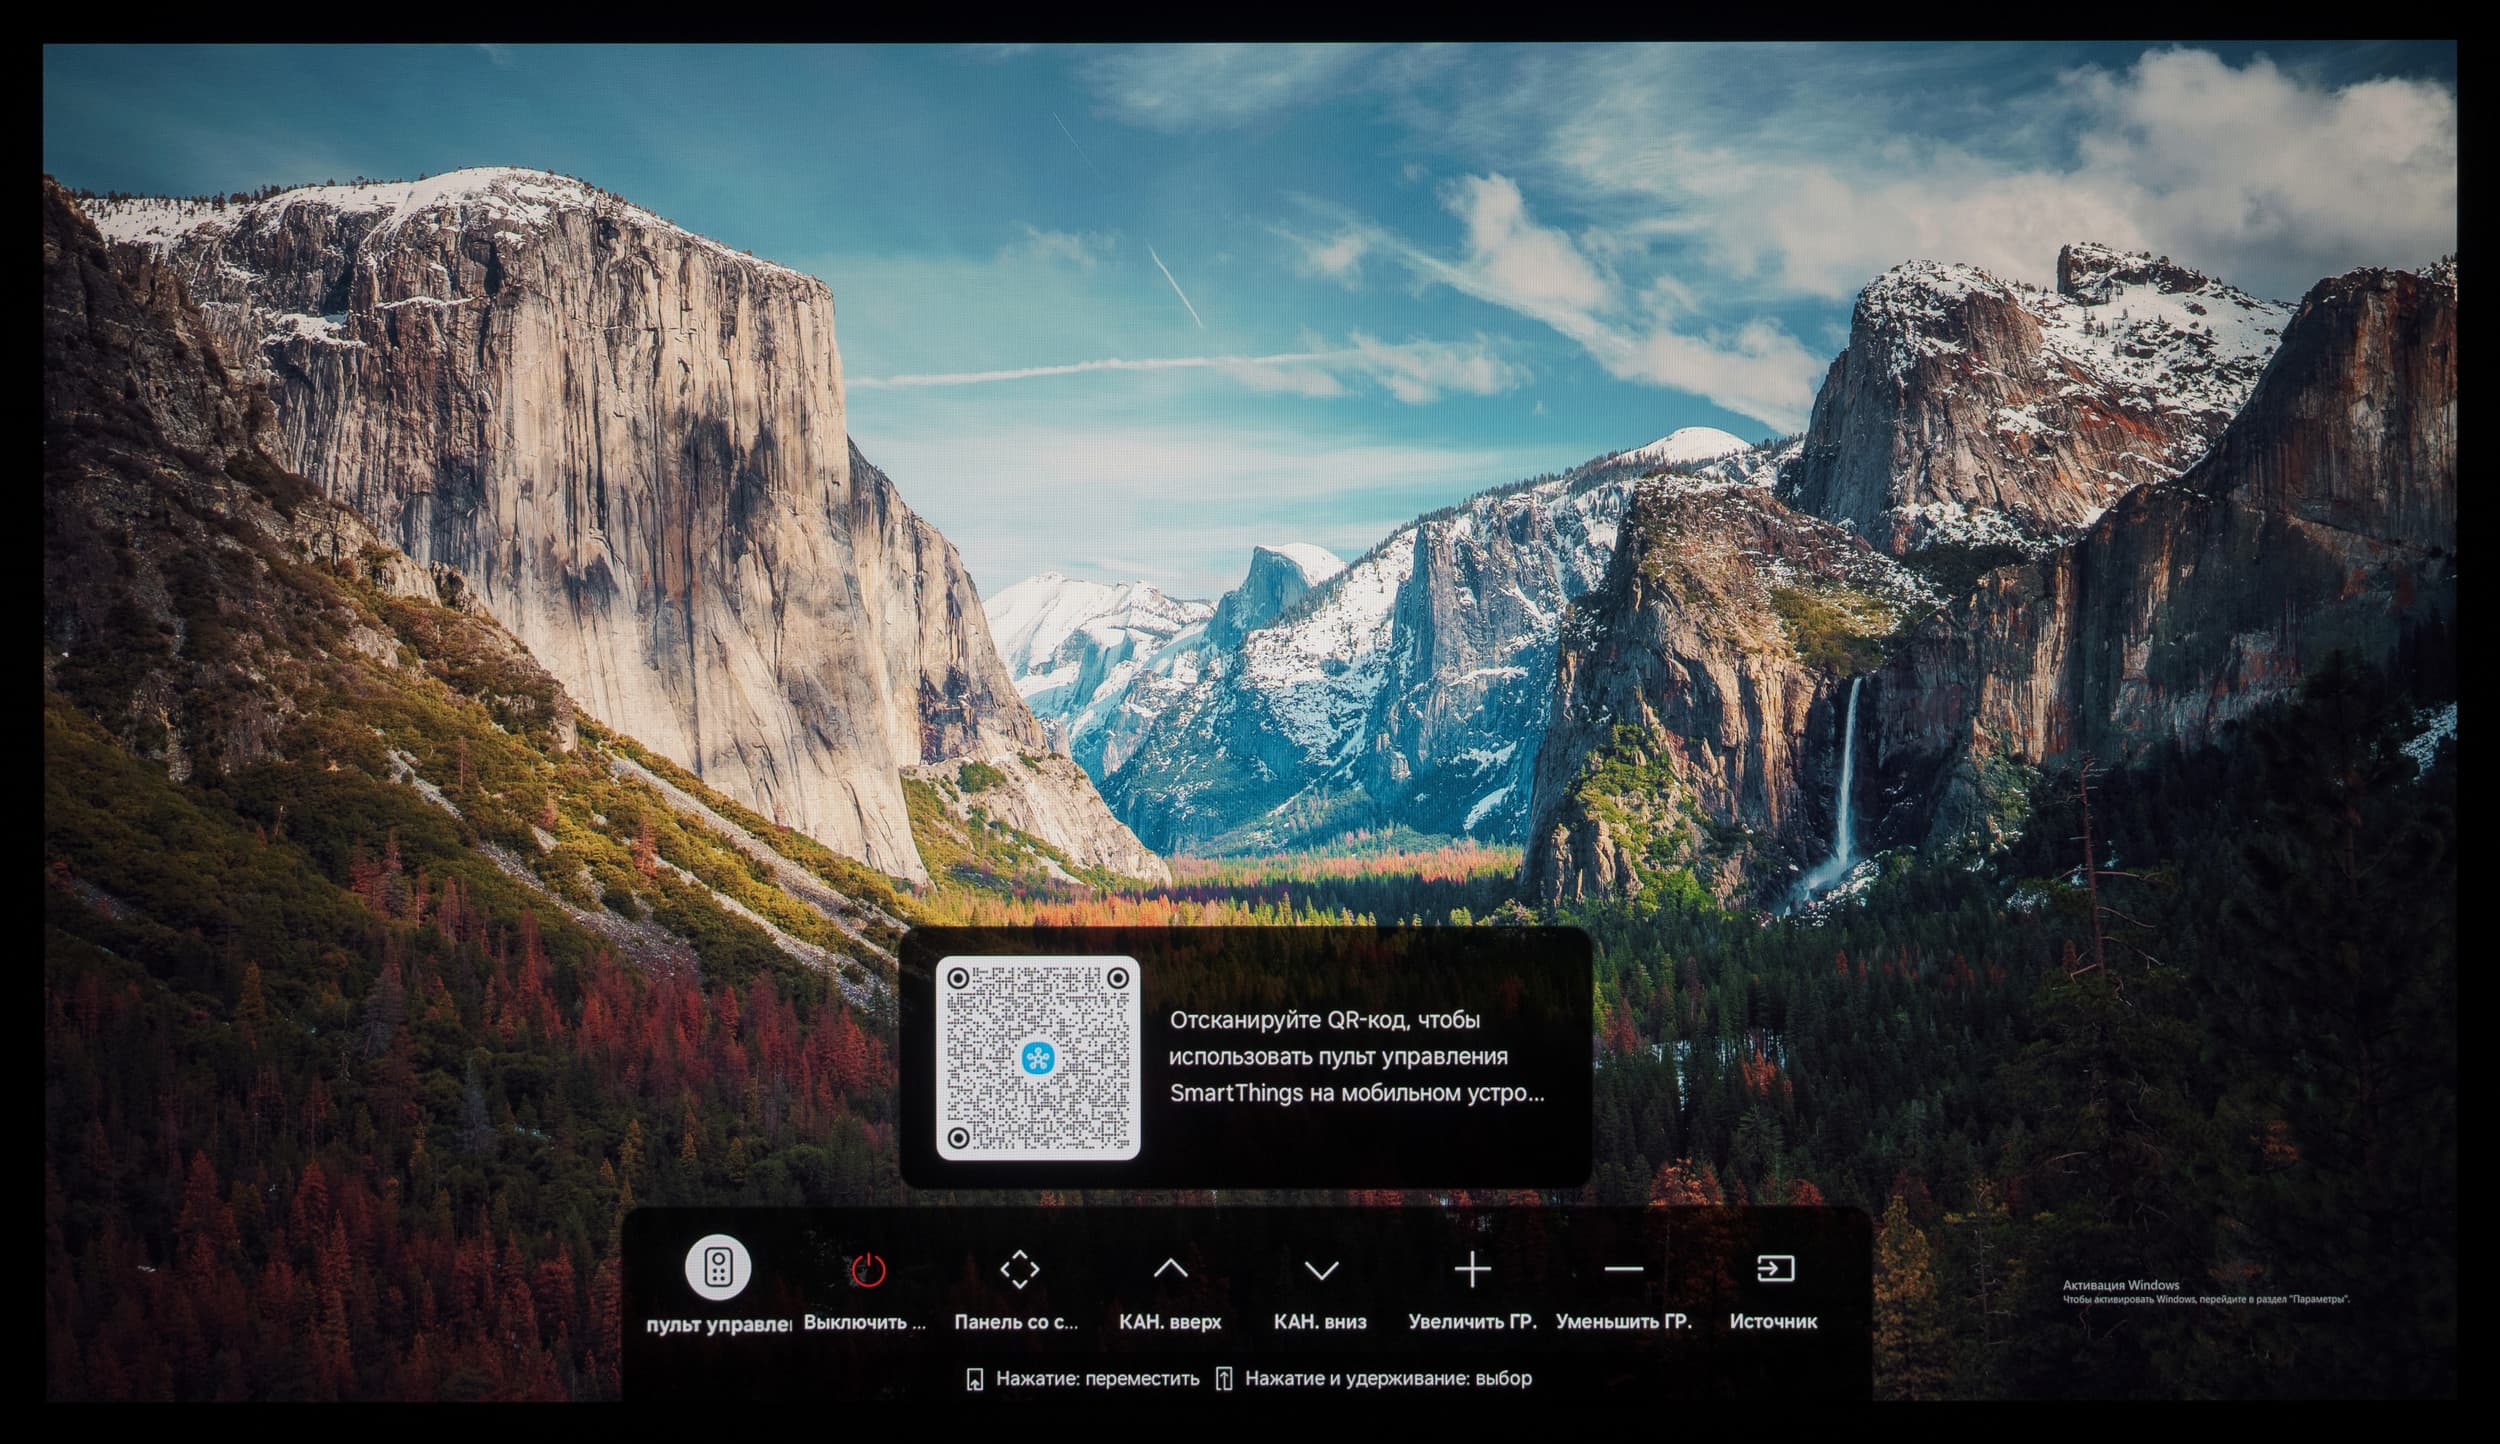The width and height of the screenshot is (2500, 1444).
Task: Open the directional pad panel icon
Action: 1019,1269
